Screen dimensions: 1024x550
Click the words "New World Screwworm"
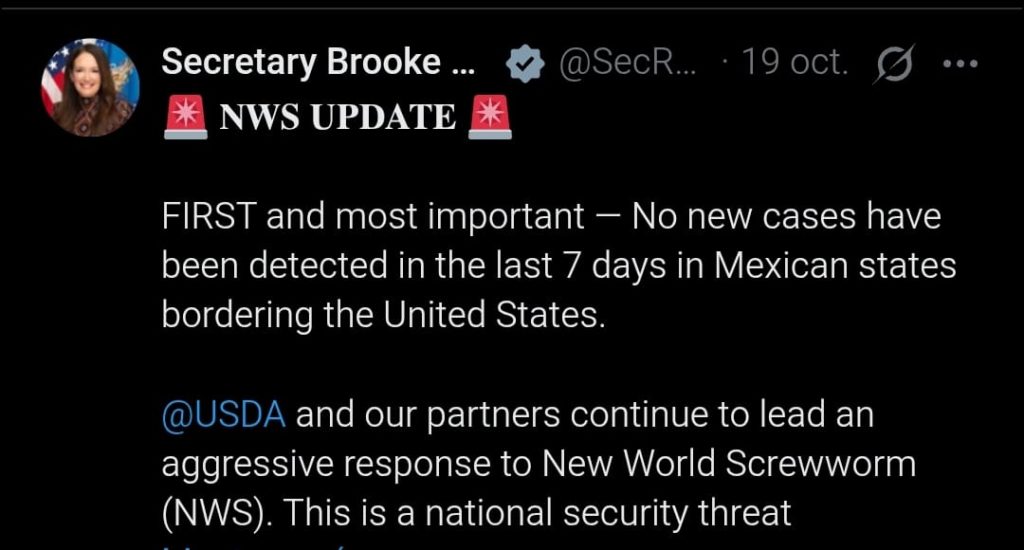pos(731,464)
